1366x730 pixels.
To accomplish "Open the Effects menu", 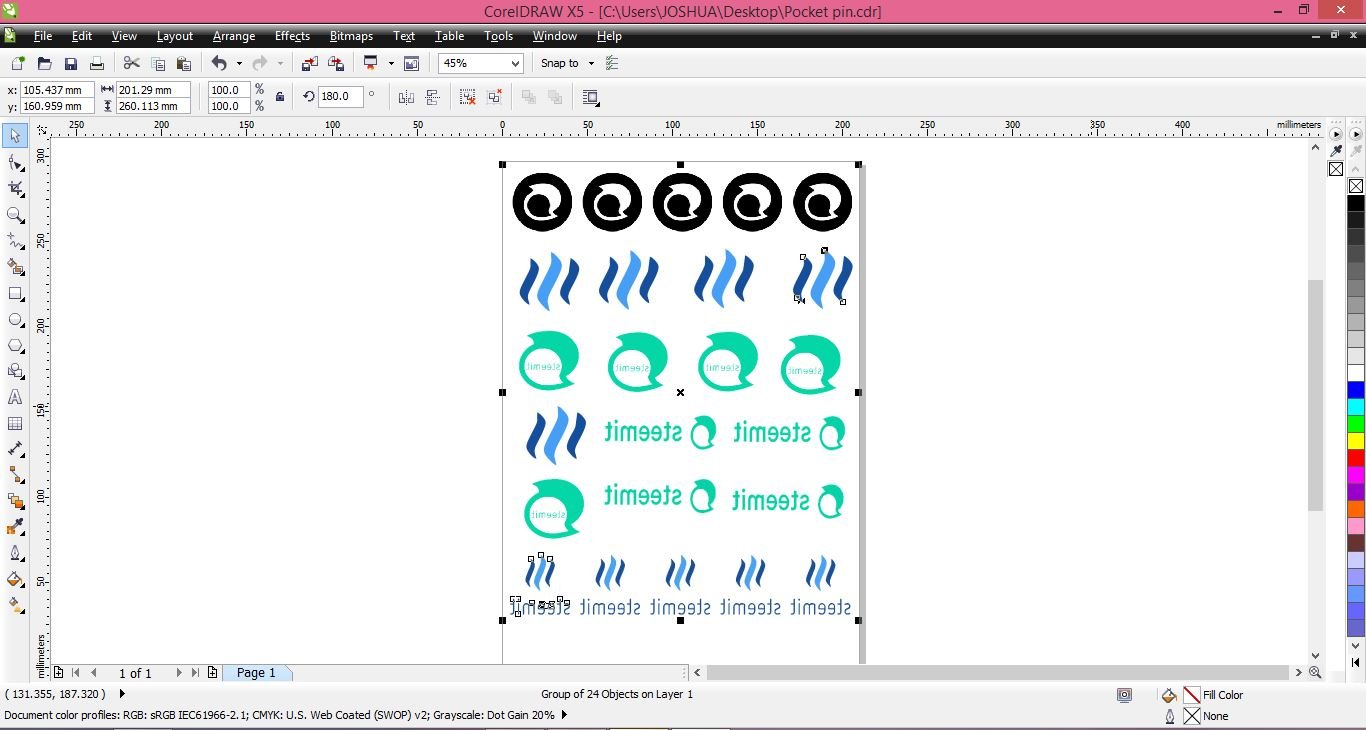I will tap(292, 36).
